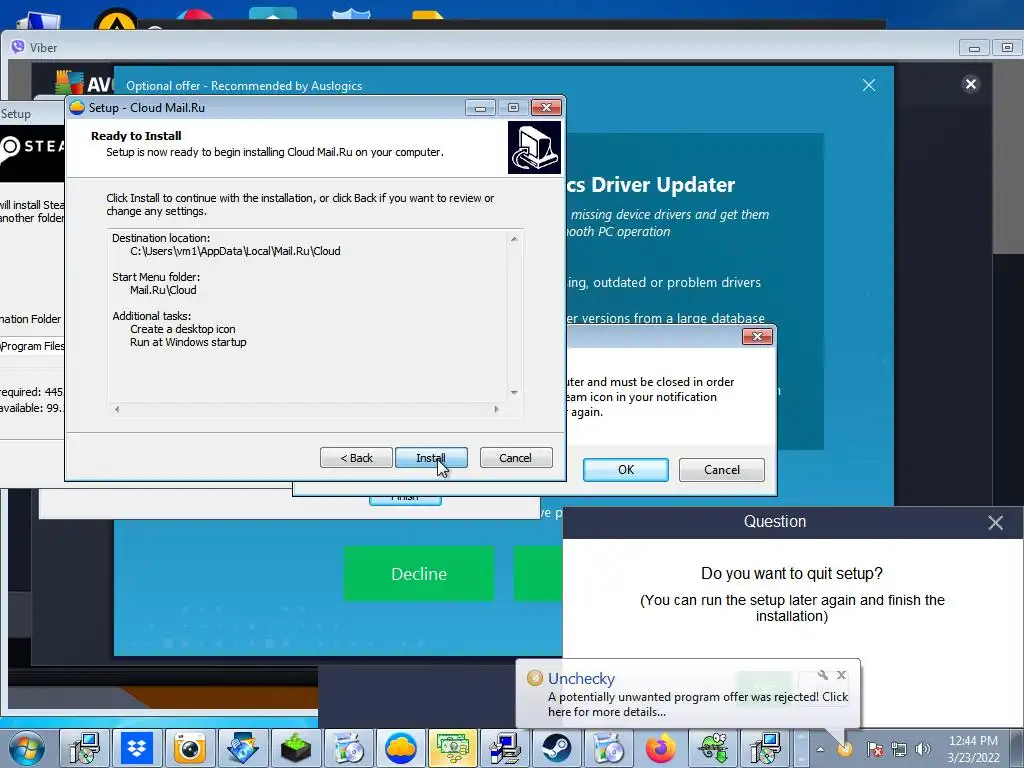The height and width of the screenshot is (768, 1024).
Task: Go Back in Cloud Mail.Ru setup
Action: pos(356,458)
